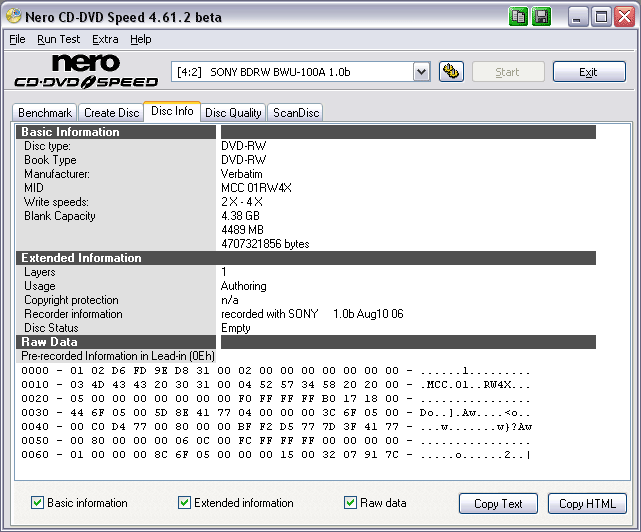This screenshot has width=641, height=532.
Task: Click the Basic Information section header
Action: pyautogui.click(x=116, y=132)
